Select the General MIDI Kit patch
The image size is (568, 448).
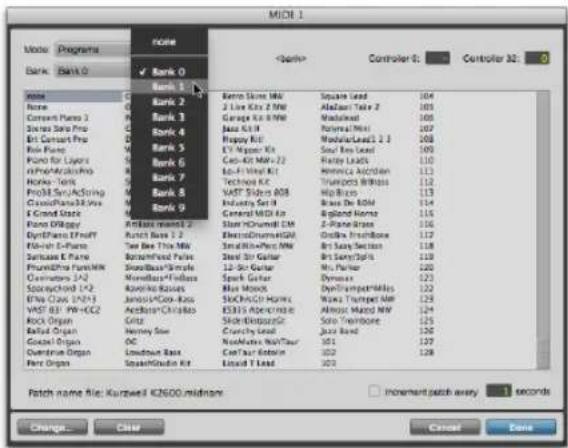[x=254, y=213]
